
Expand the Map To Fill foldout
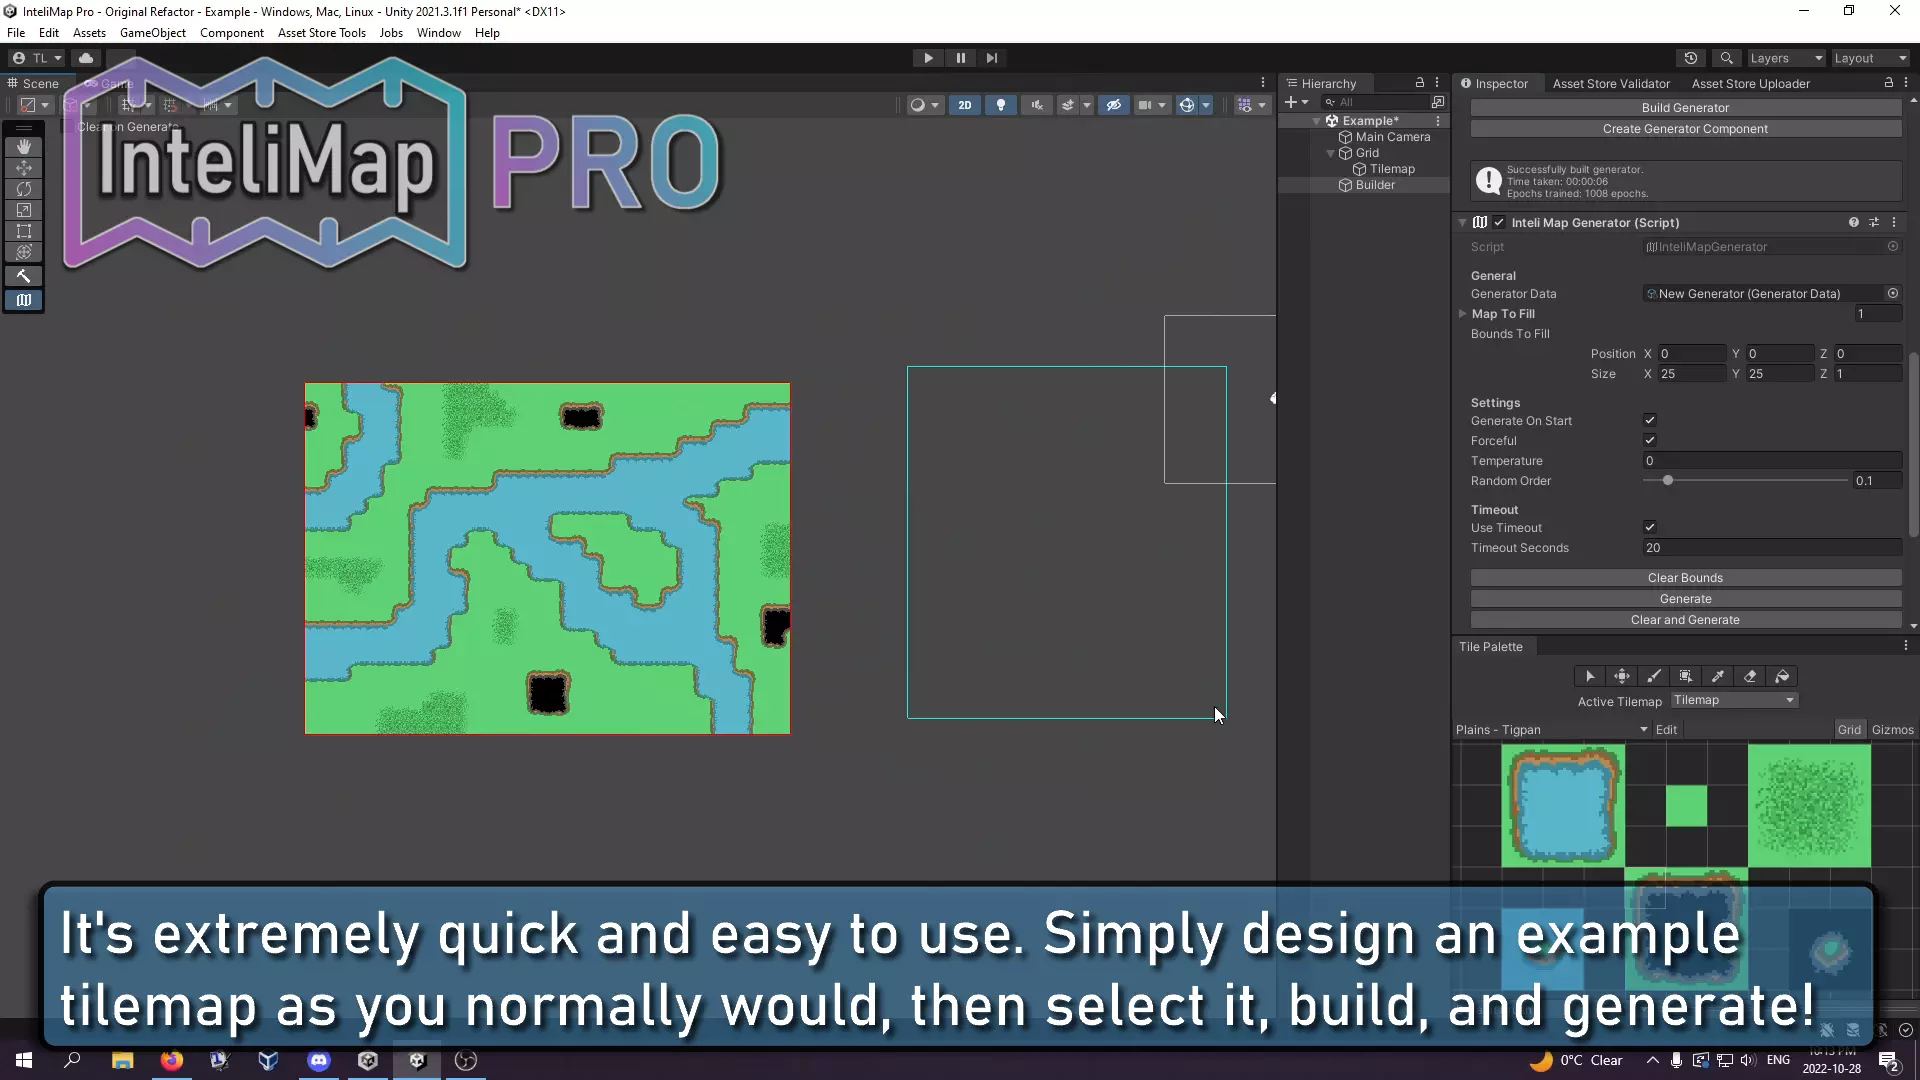tap(1463, 314)
